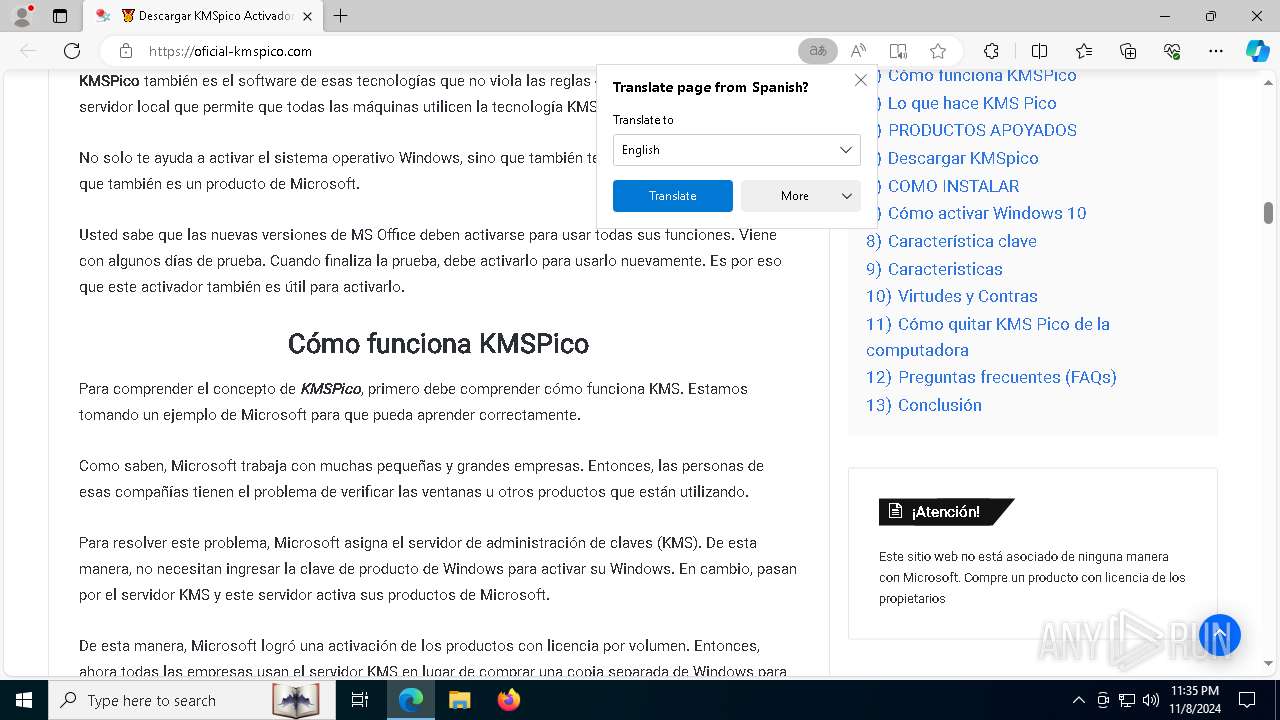Click the address bar URL field
Viewport: 1280px width, 720px height.
470,51
